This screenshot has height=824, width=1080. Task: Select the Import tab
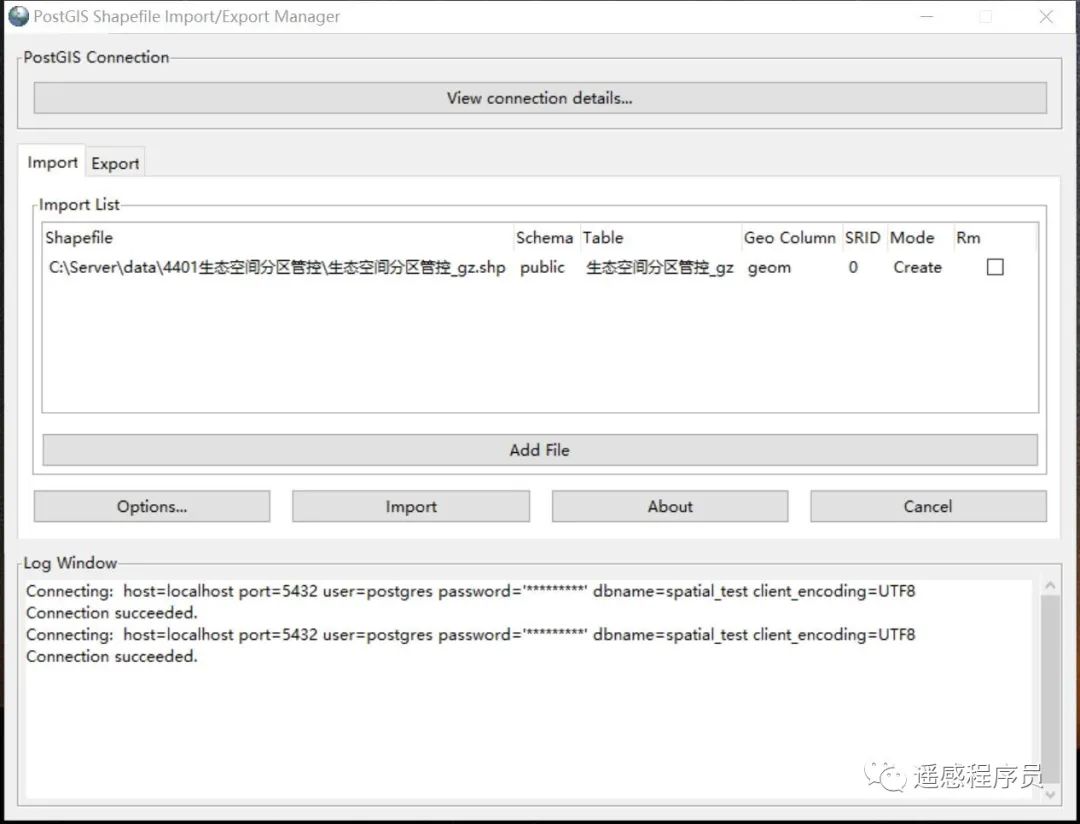[52, 163]
